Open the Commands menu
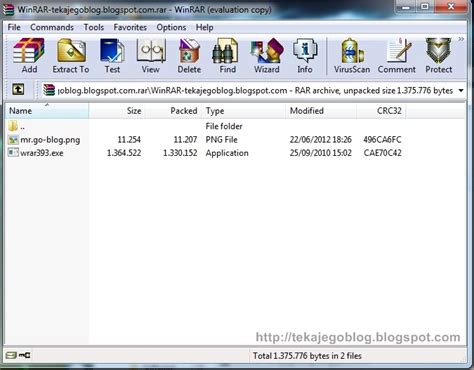This screenshot has height=370, width=474. point(52,27)
